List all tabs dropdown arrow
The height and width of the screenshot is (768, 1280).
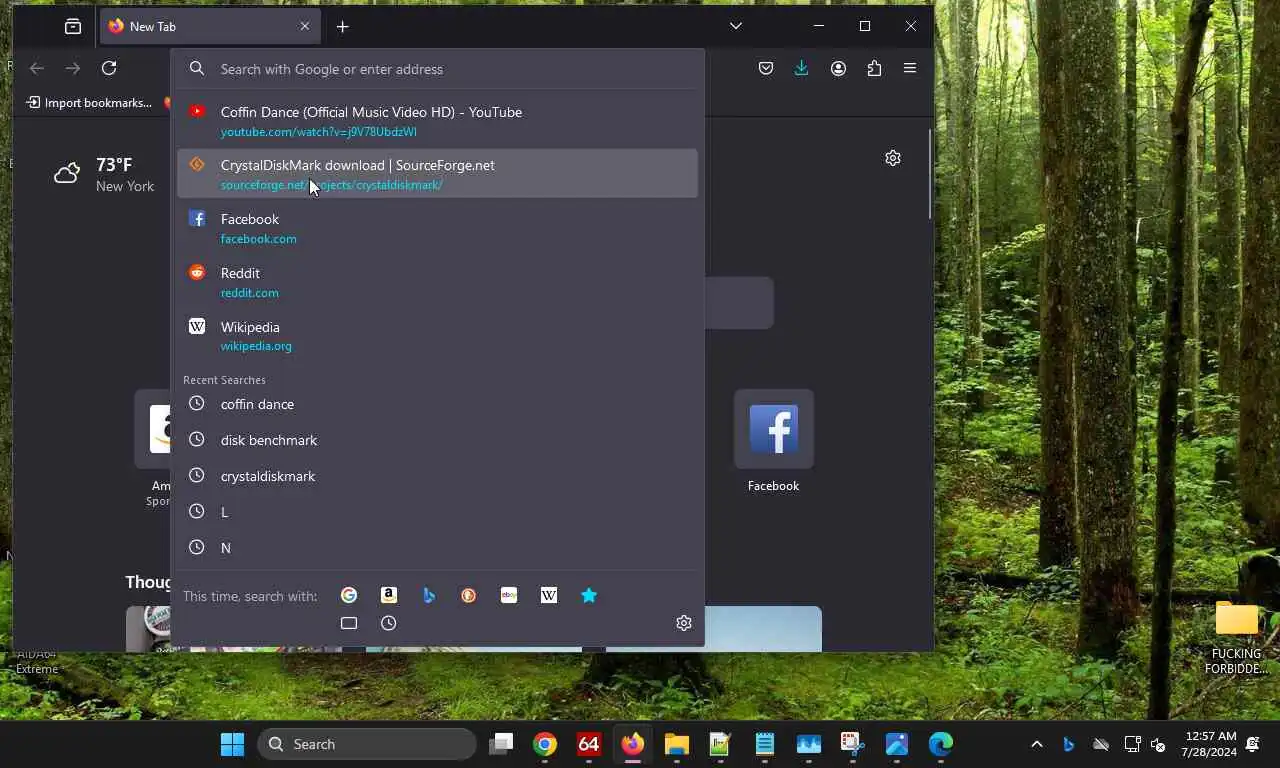[x=736, y=26]
